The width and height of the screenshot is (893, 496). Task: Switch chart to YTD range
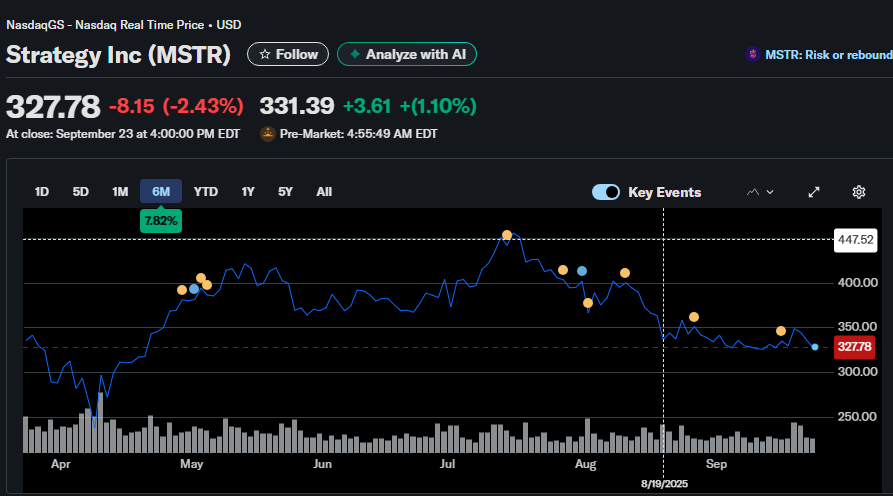(x=206, y=192)
